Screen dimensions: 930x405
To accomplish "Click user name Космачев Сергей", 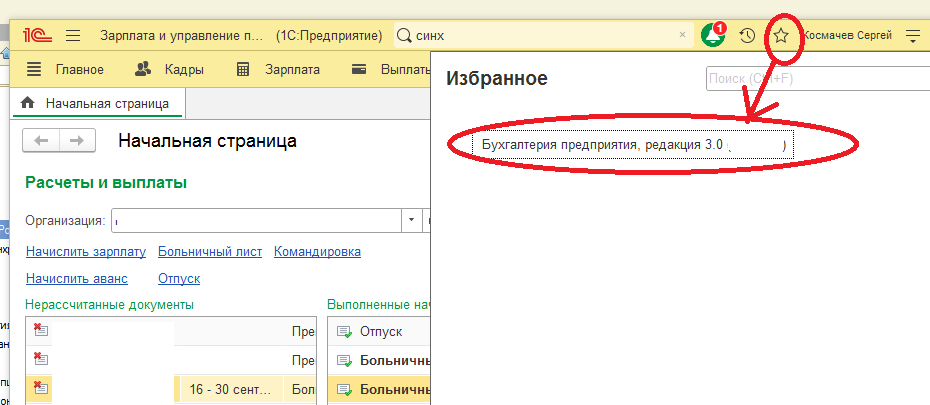I will tap(847, 36).
